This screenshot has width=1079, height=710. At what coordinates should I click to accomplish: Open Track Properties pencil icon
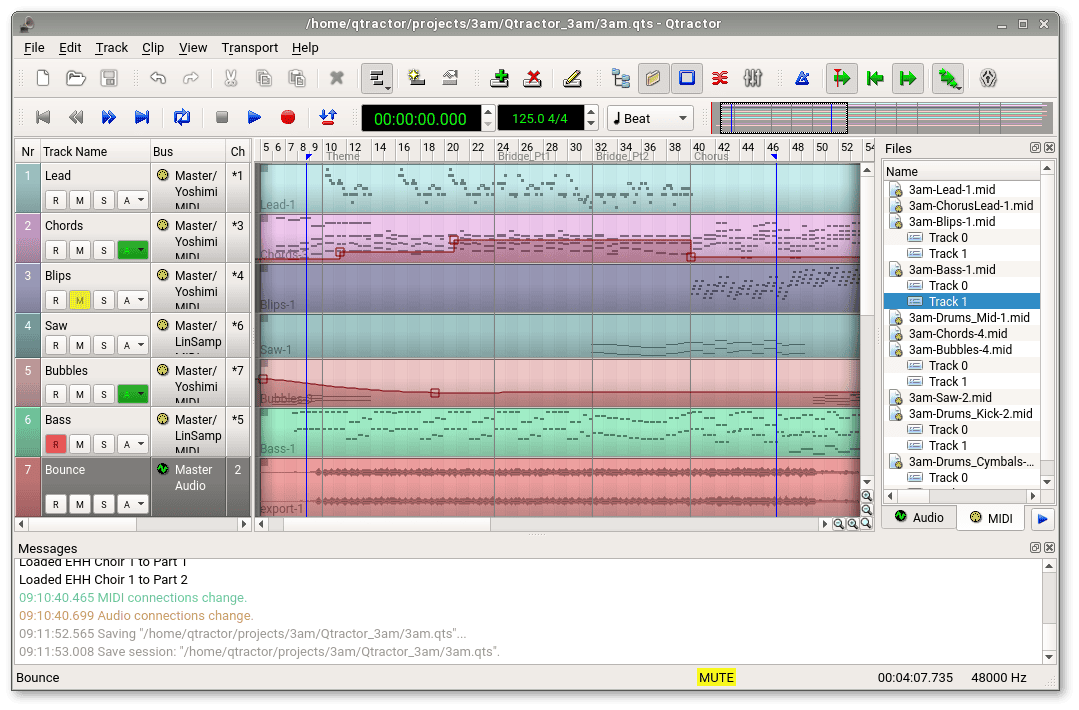[x=572, y=78]
